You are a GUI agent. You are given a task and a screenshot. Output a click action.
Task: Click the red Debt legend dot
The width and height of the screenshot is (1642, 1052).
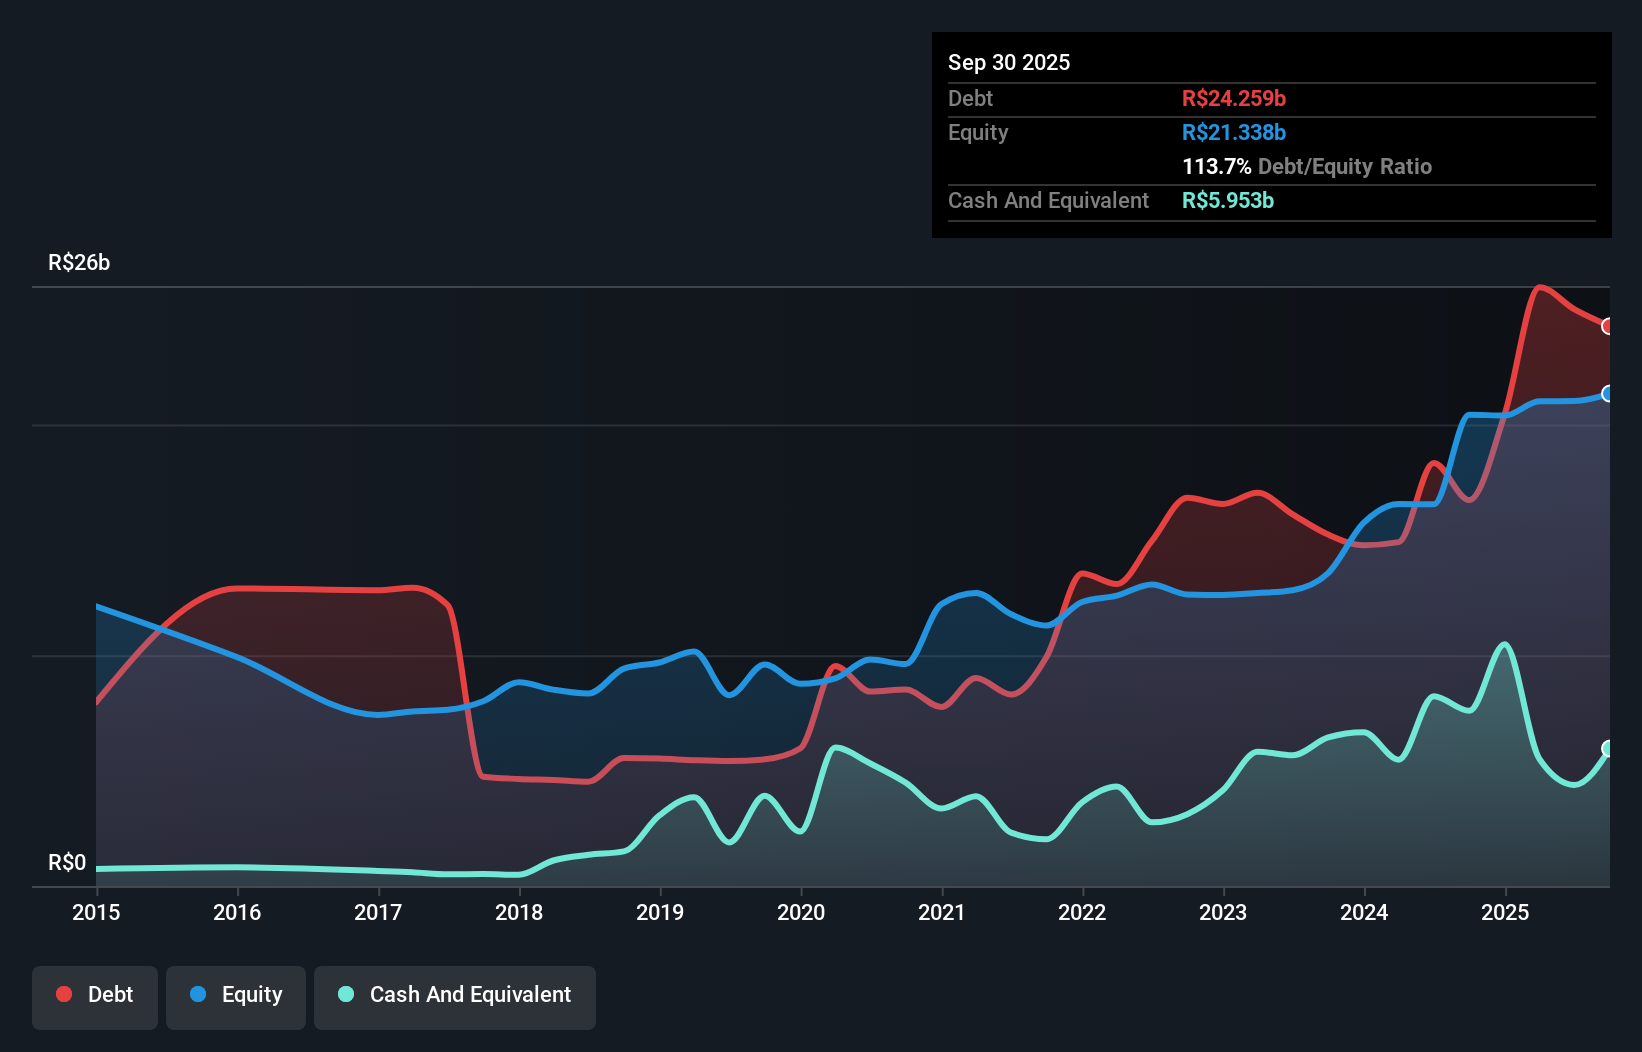point(63,993)
